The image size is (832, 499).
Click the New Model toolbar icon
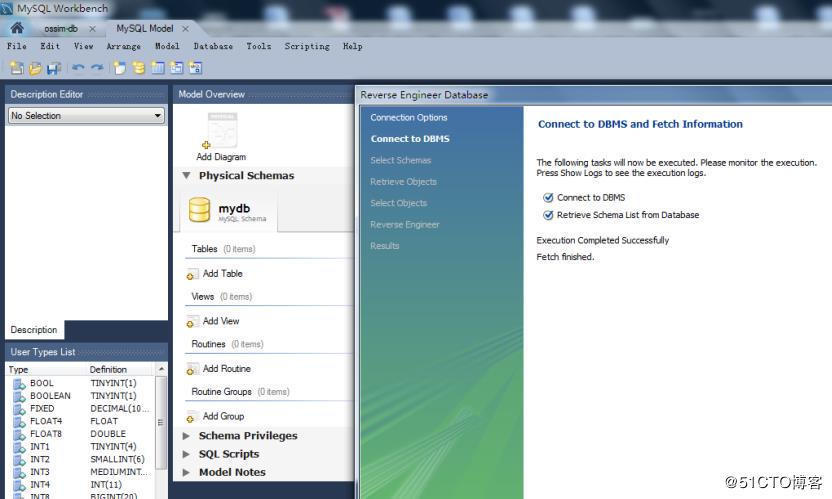tap(16, 68)
